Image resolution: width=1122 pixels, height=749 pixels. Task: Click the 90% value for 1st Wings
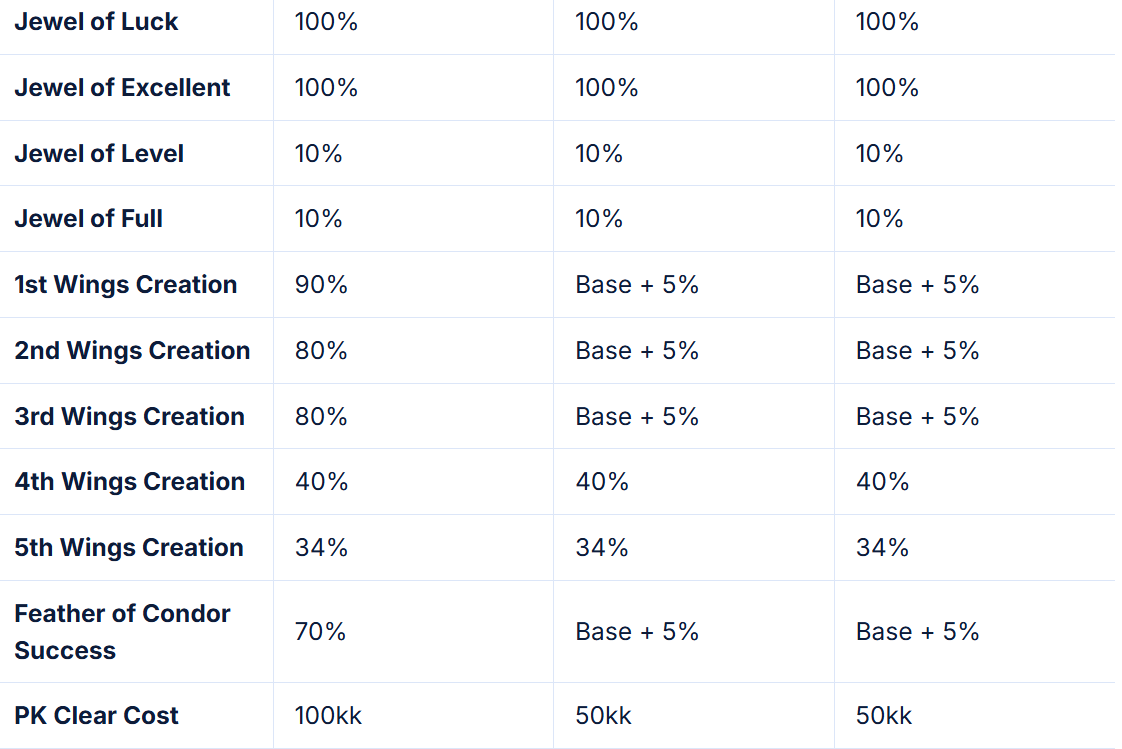click(x=321, y=285)
